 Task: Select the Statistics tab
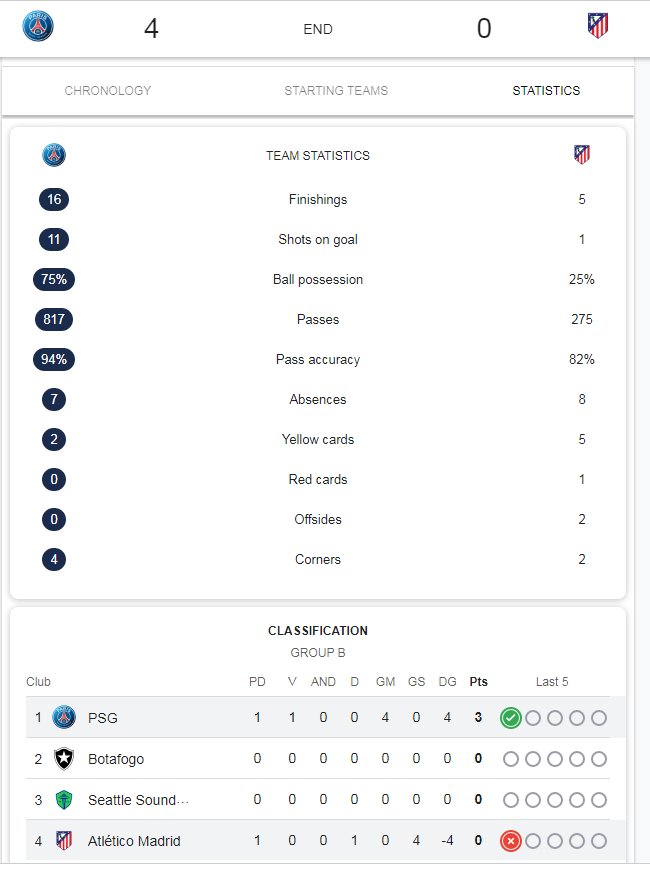546,91
